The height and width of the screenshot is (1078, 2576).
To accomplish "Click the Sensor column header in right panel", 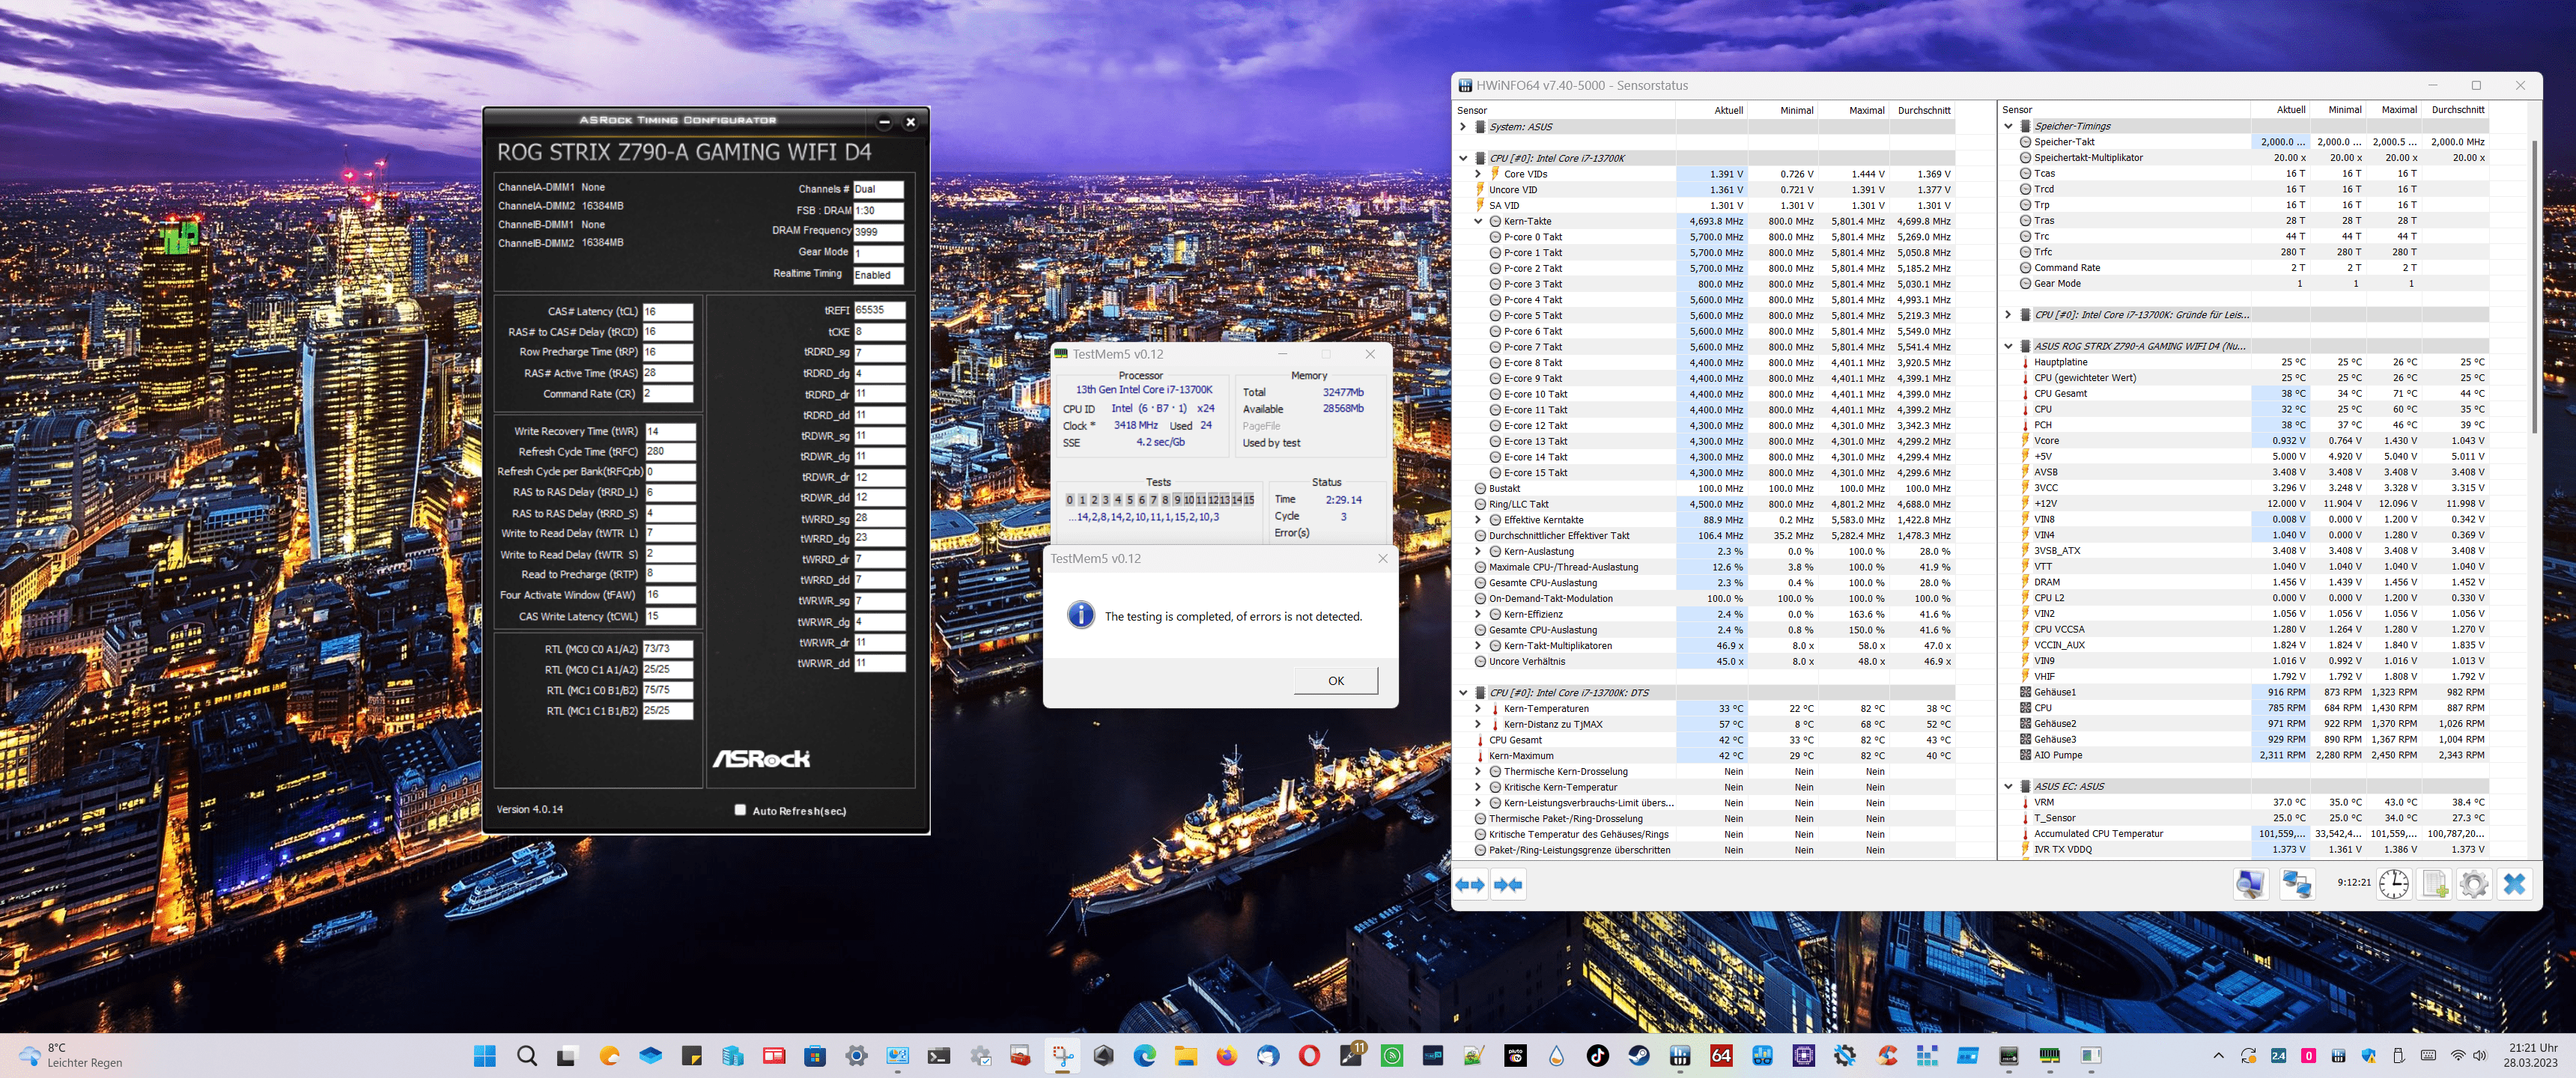I will click(2124, 110).
